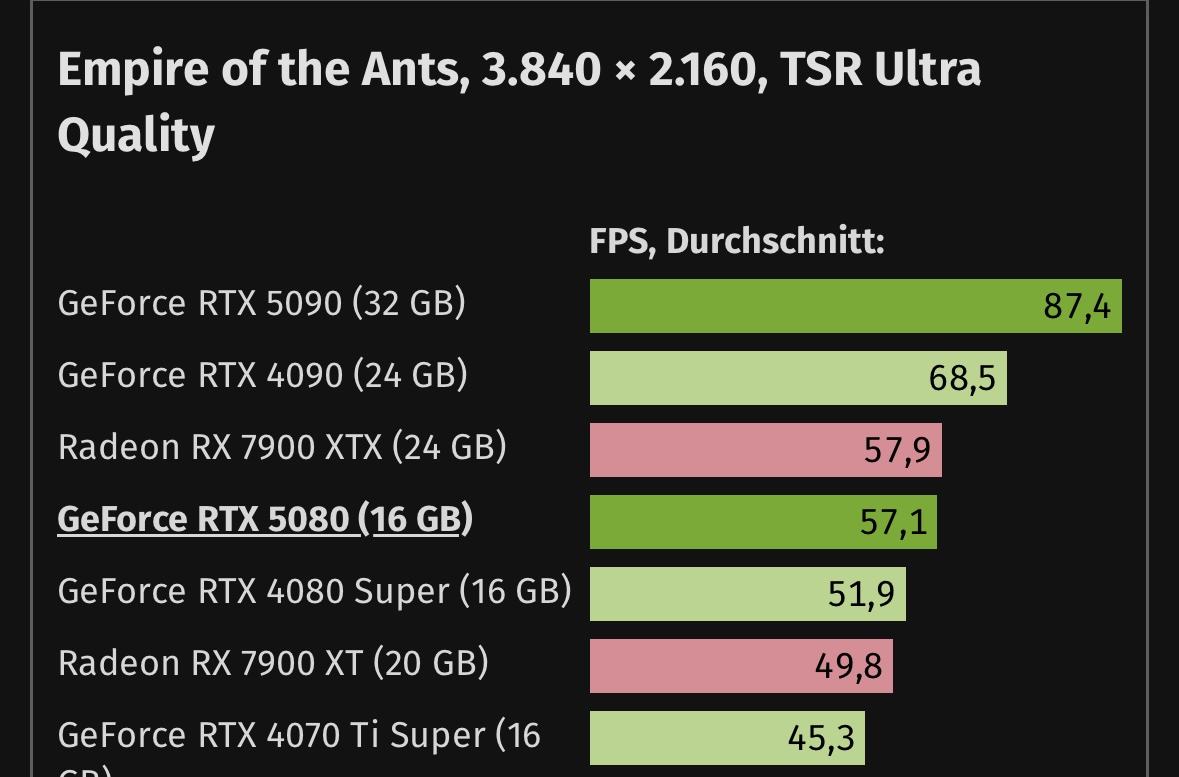Select the GeForce RTX 5090 (32 GB) label
1179x777 pixels.
coord(262,303)
